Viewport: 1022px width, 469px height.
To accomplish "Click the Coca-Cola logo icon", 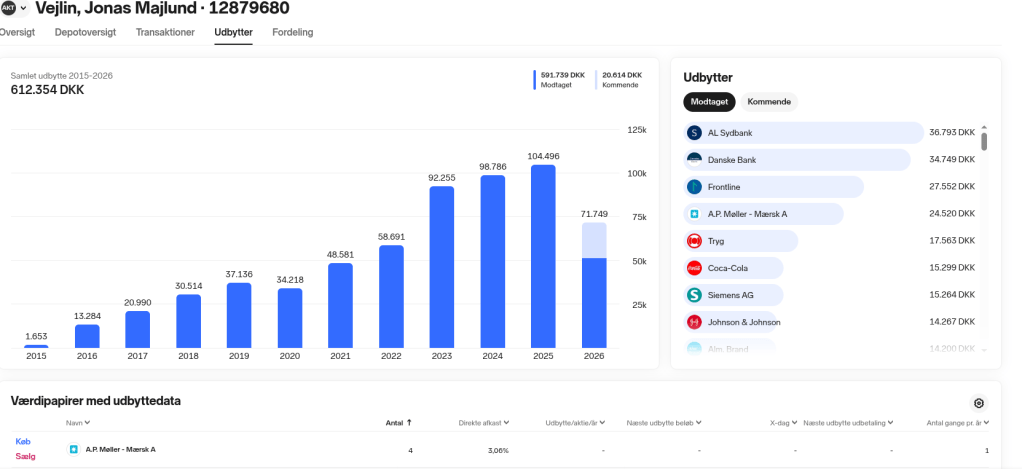I will (x=694, y=268).
